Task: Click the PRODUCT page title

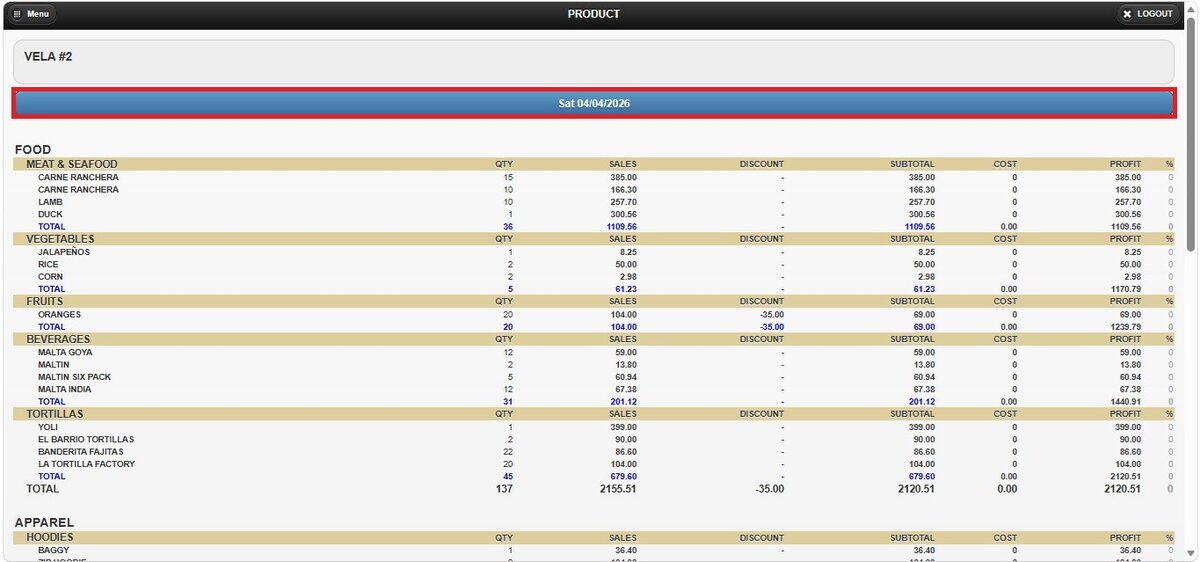Action: coord(594,14)
